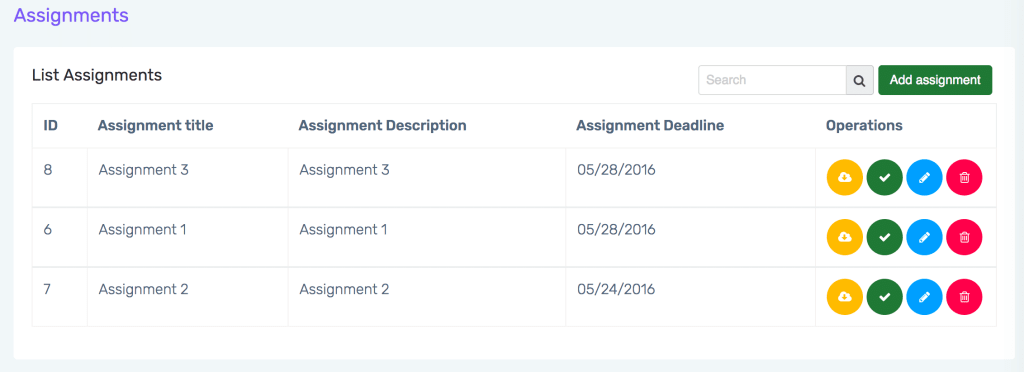
Task: Click the Add assignment button
Action: (x=935, y=80)
